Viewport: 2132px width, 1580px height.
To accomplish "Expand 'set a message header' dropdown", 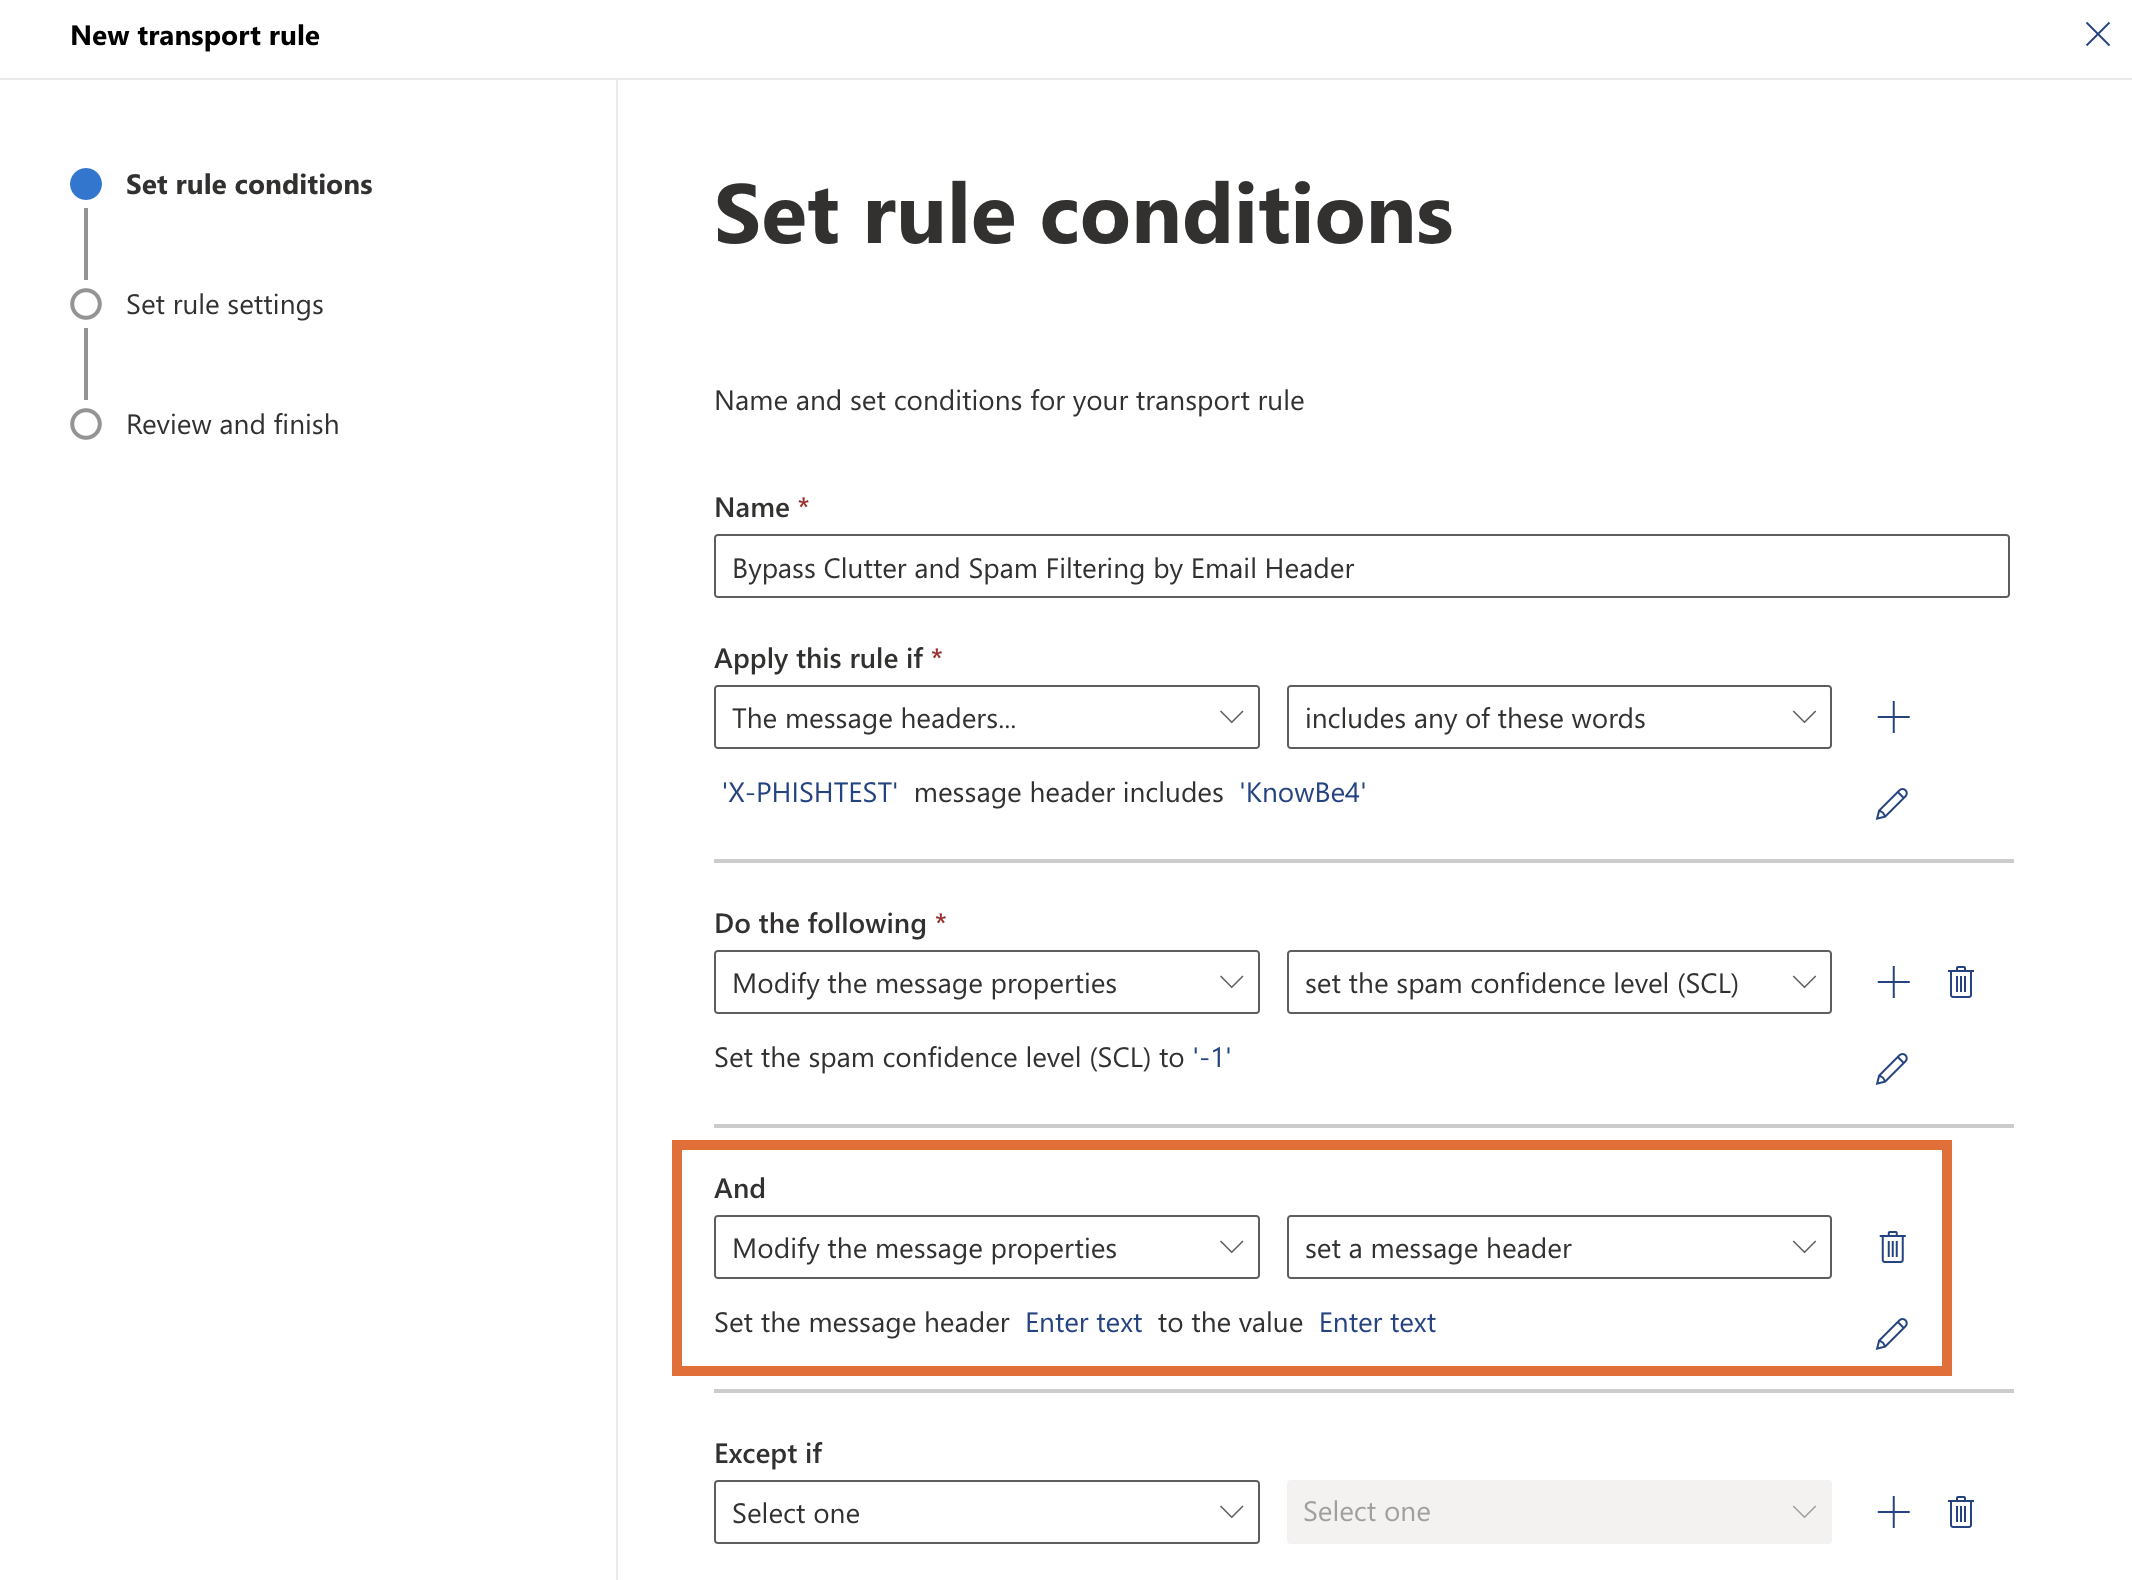I will tap(1558, 1247).
